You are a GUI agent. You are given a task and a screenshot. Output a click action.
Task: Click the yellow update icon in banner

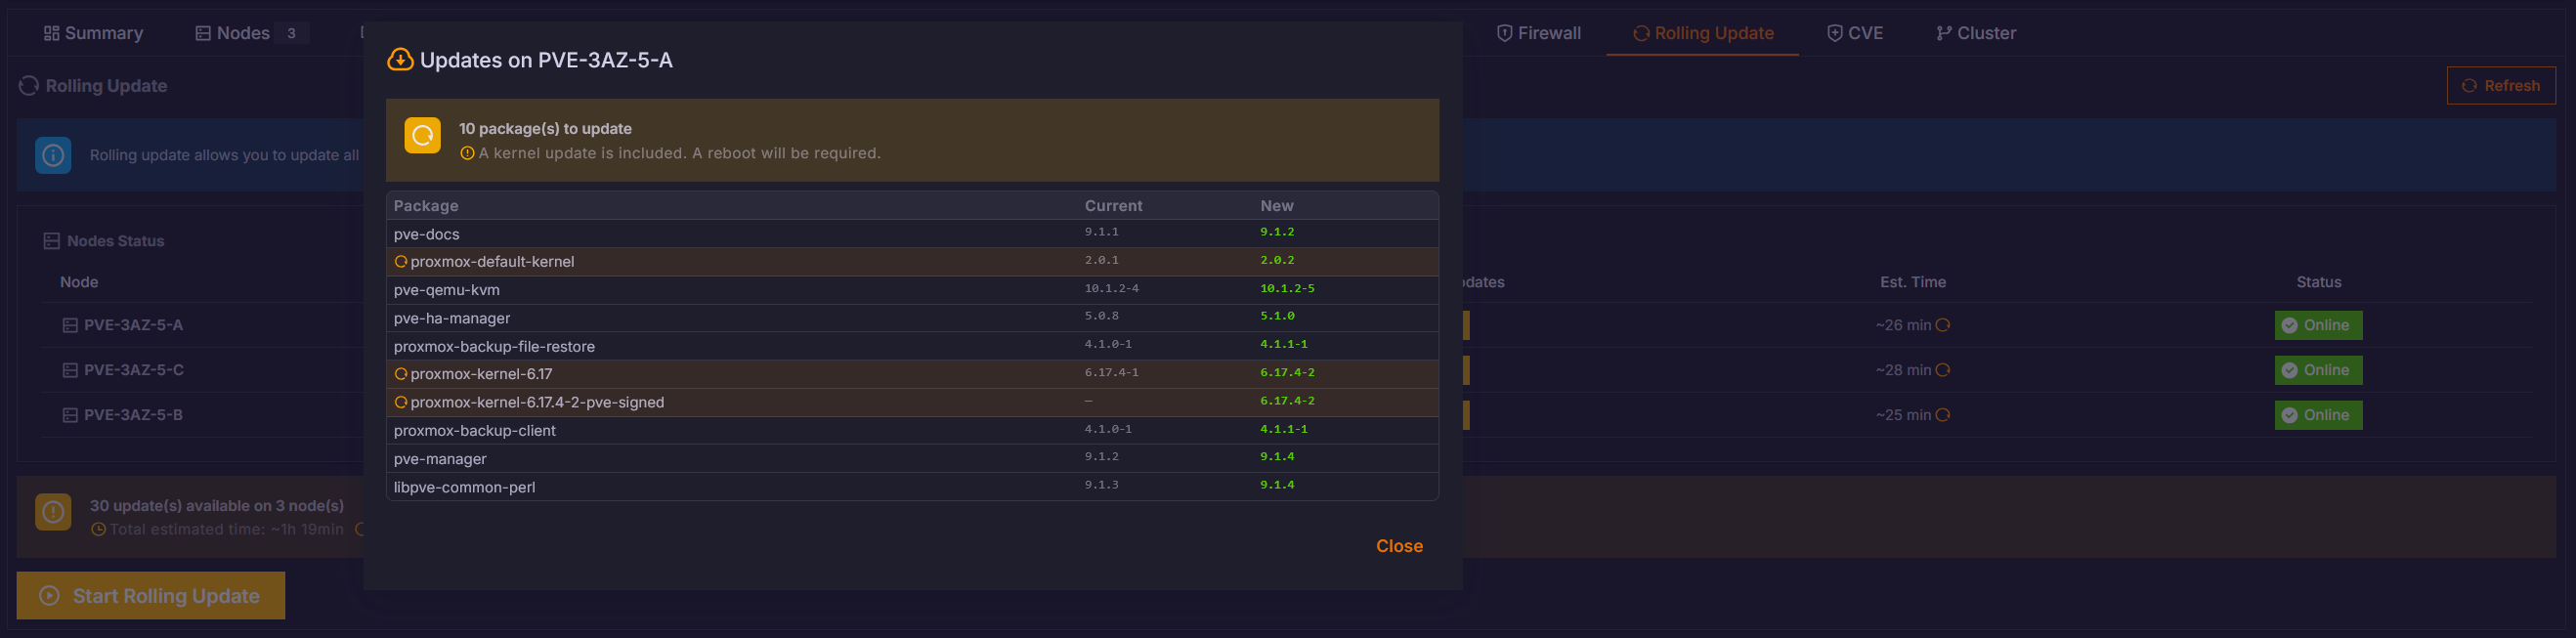(422, 135)
